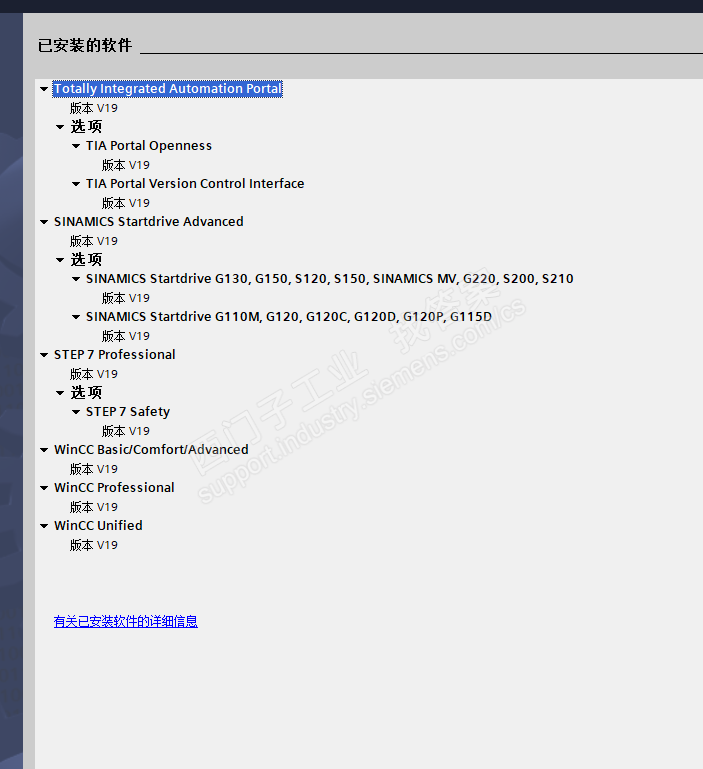703x769 pixels.
Task: Click 版本 V19 under STEP 7 Safety
Action: click(x=126, y=431)
